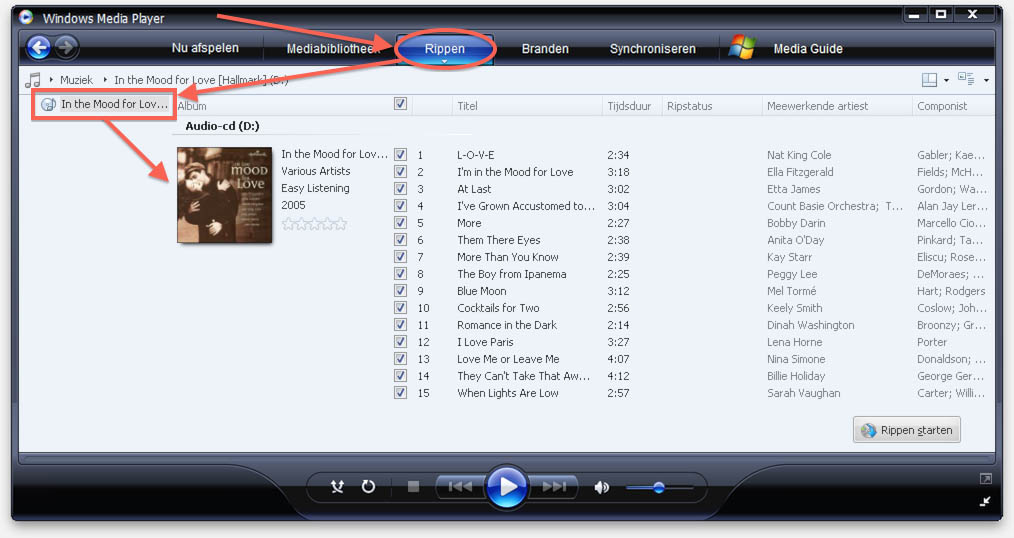Open the Rippen tab dropdown arrow
Screen dimensions: 1014x538
(x=444, y=61)
